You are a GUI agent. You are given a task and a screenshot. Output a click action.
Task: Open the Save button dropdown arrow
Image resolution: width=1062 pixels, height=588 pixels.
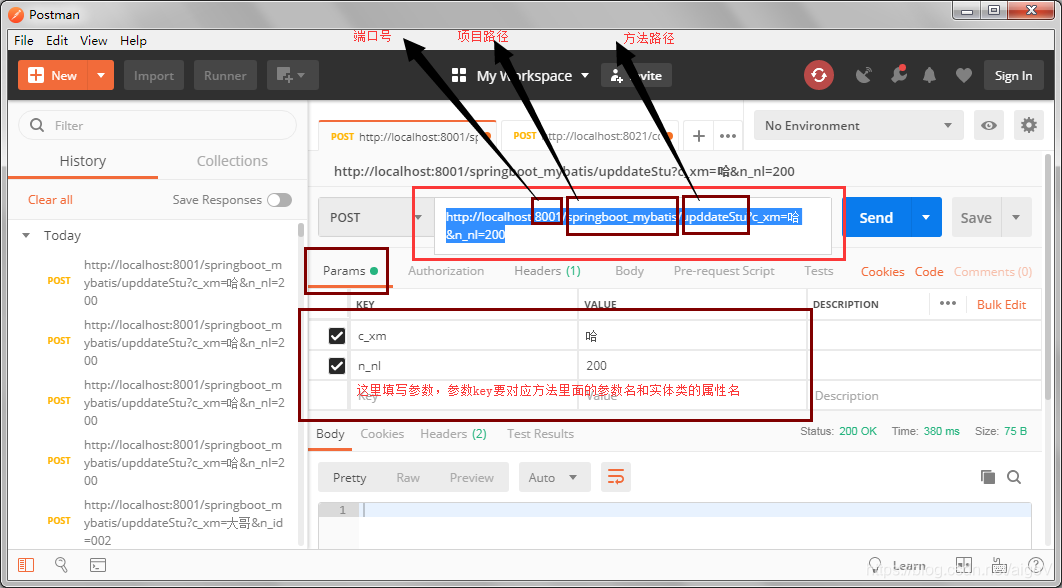point(1015,217)
